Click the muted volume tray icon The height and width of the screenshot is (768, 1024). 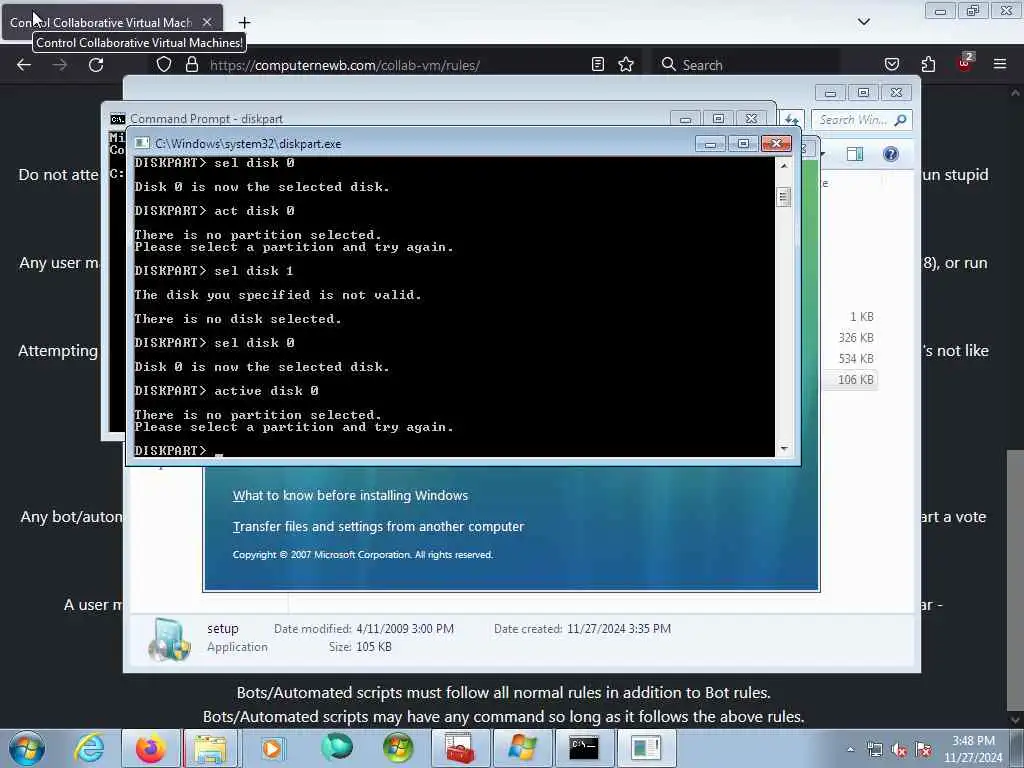(899, 750)
